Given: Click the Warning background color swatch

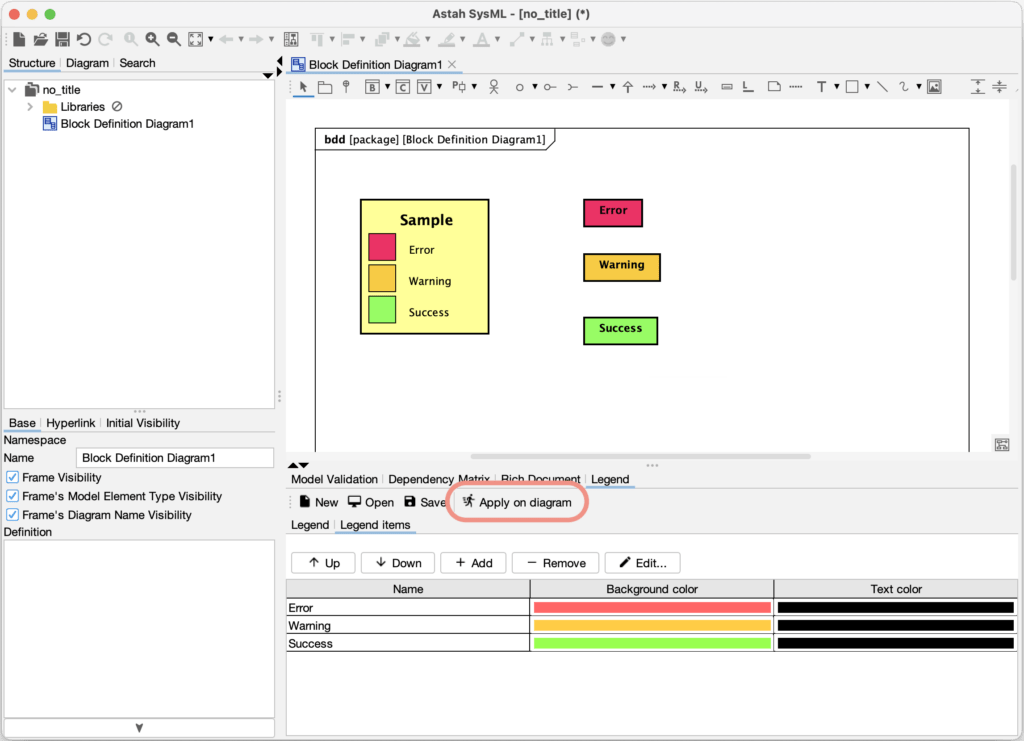Looking at the screenshot, I should (652, 626).
